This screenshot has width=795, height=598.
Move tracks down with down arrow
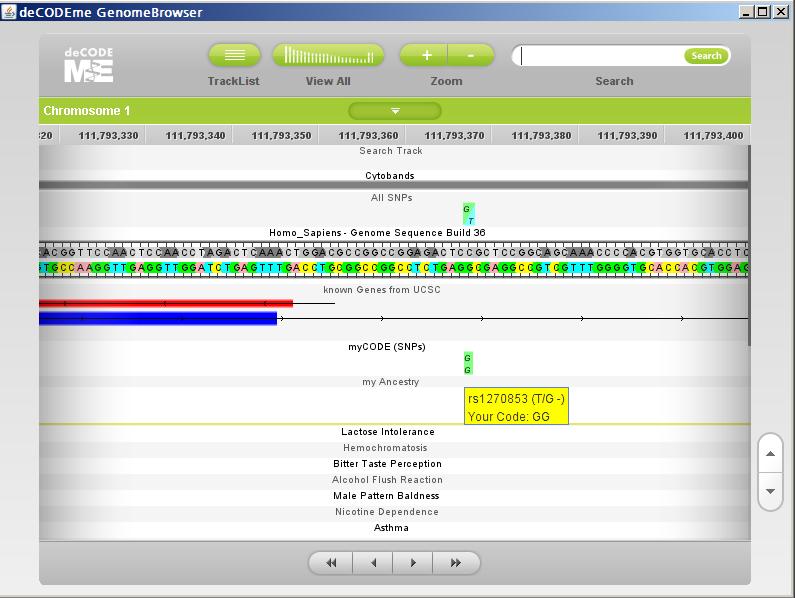[x=770, y=491]
